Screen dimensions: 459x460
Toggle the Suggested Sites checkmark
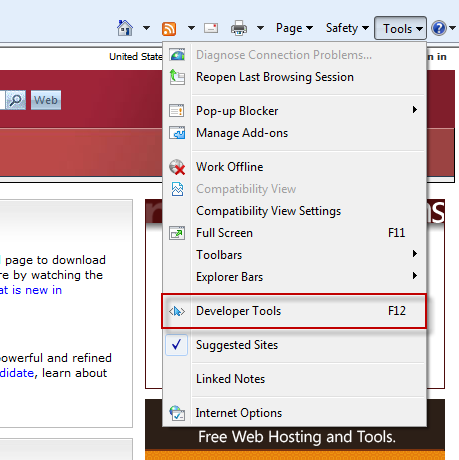pos(177,345)
